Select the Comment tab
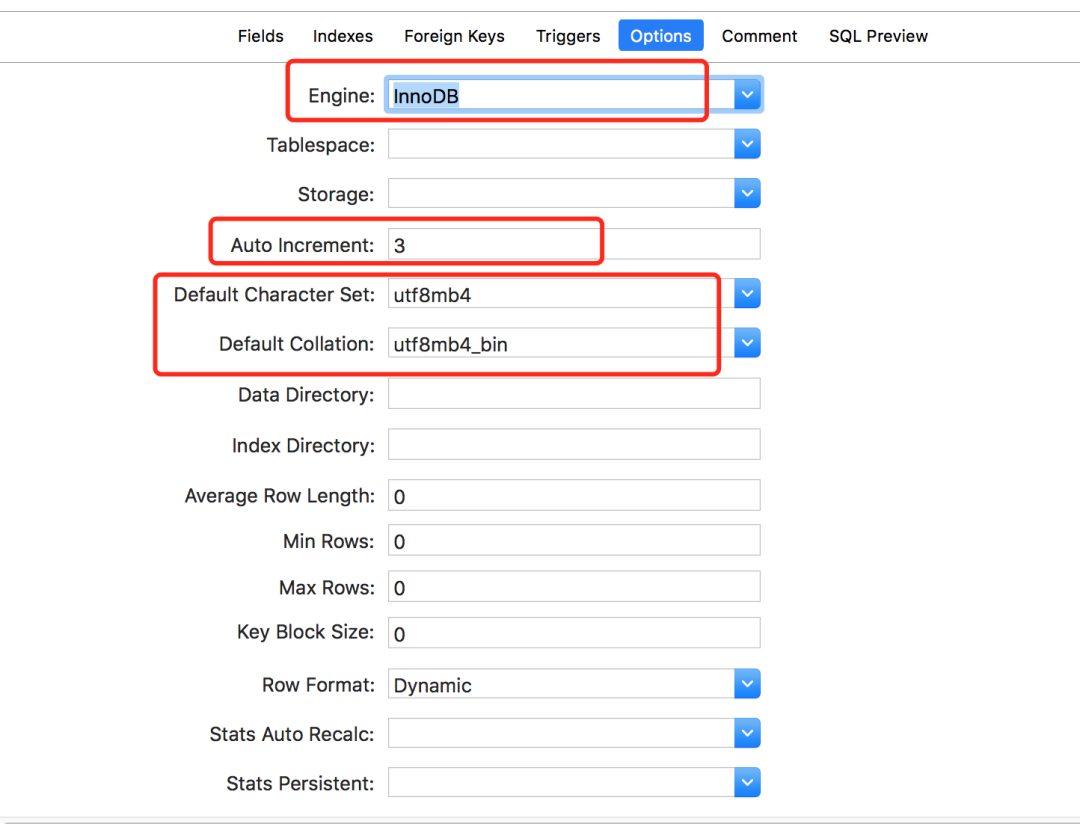The image size is (1080, 824). click(x=759, y=36)
